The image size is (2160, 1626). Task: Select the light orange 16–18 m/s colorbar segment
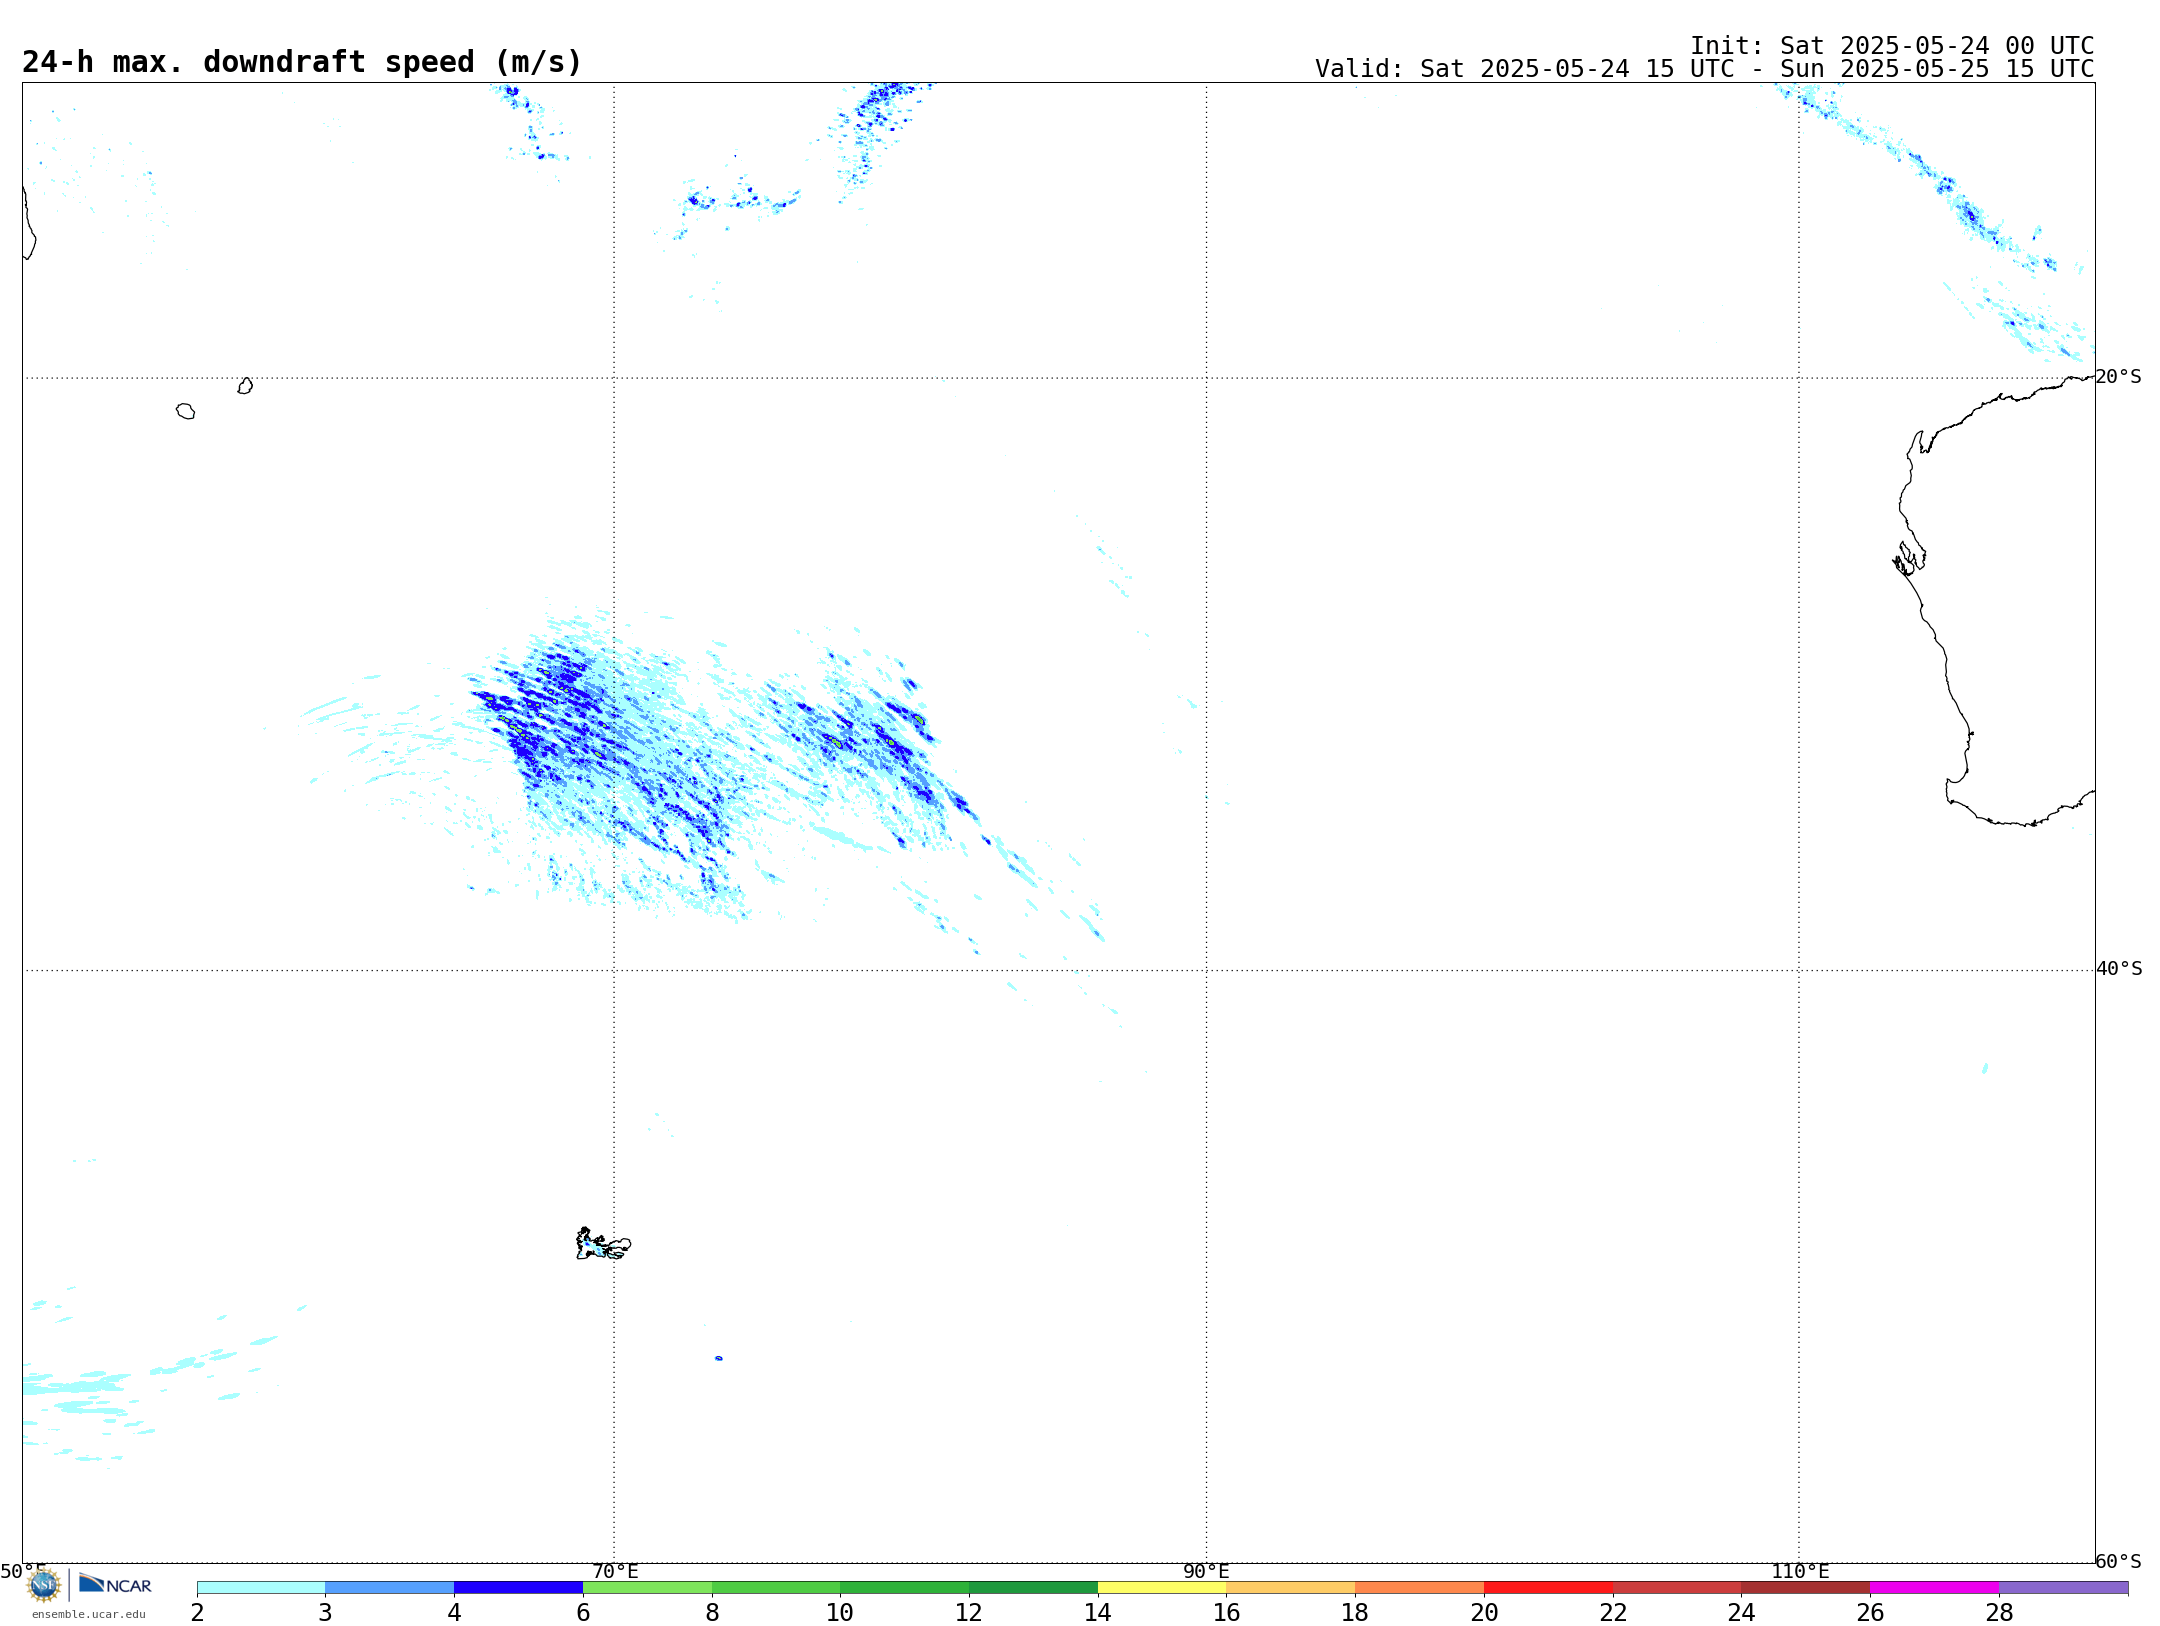(1291, 1588)
